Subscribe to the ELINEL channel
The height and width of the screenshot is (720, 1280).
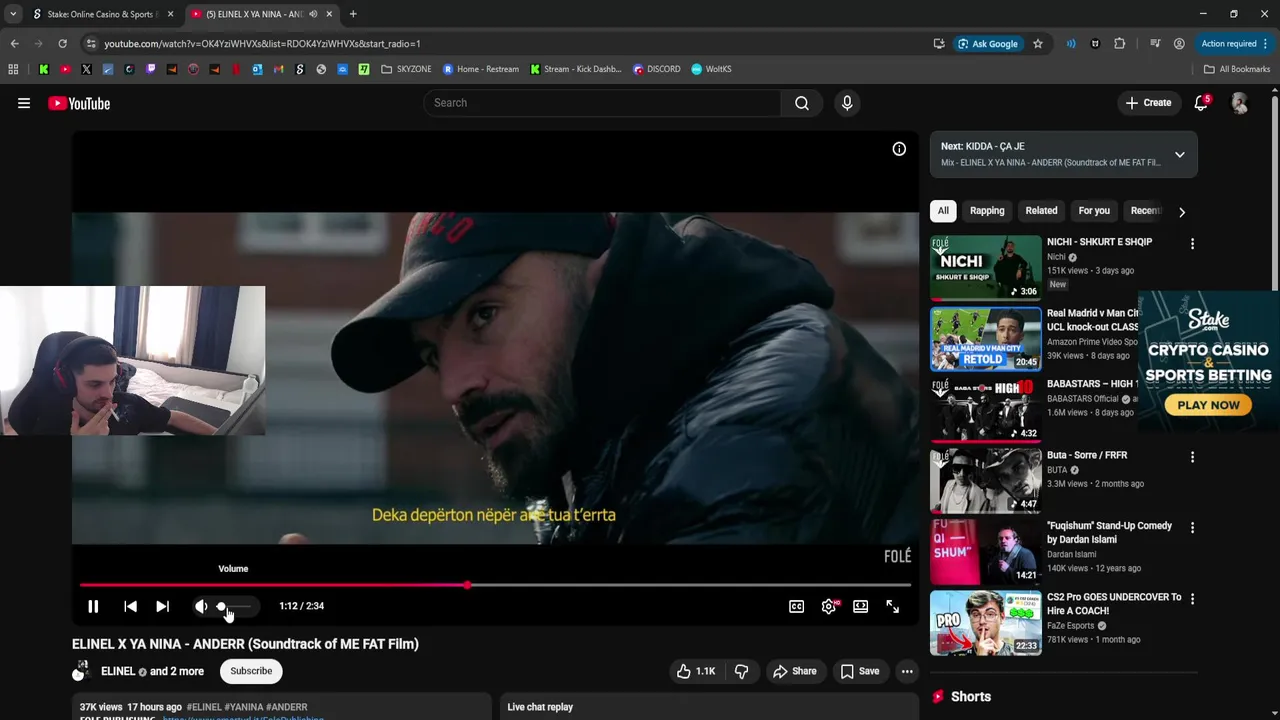[x=251, y=671]
